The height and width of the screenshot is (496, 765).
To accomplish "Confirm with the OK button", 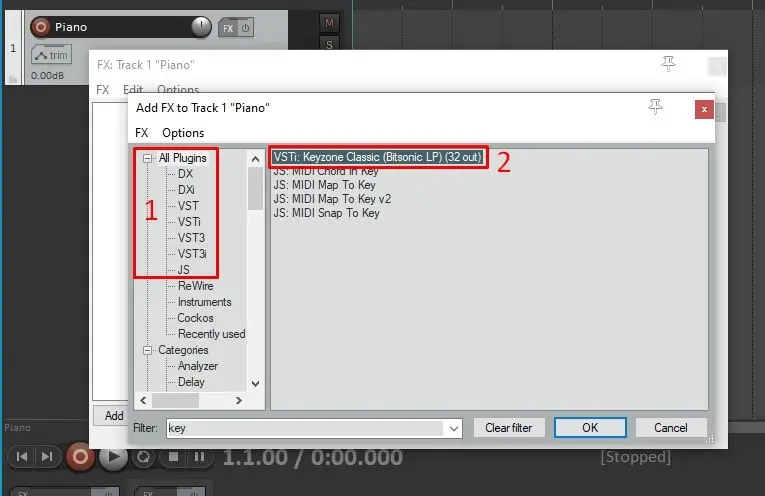I will pos(590,428).
